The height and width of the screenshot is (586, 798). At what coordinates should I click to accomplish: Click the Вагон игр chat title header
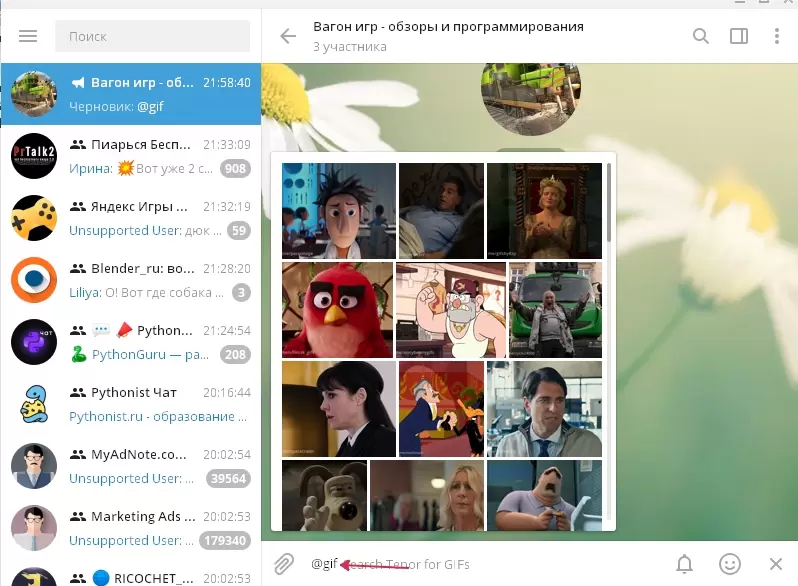pos(448,27)
